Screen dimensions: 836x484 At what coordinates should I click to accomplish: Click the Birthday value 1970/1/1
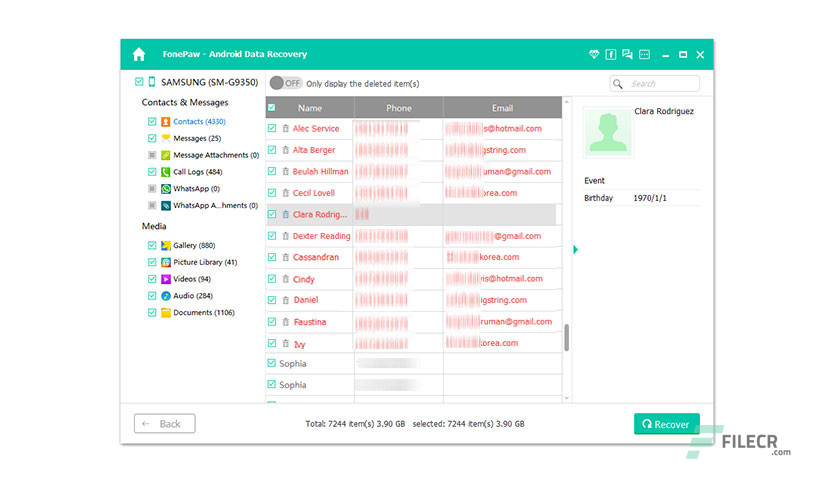pyautogui.click(x=650, y=198)
